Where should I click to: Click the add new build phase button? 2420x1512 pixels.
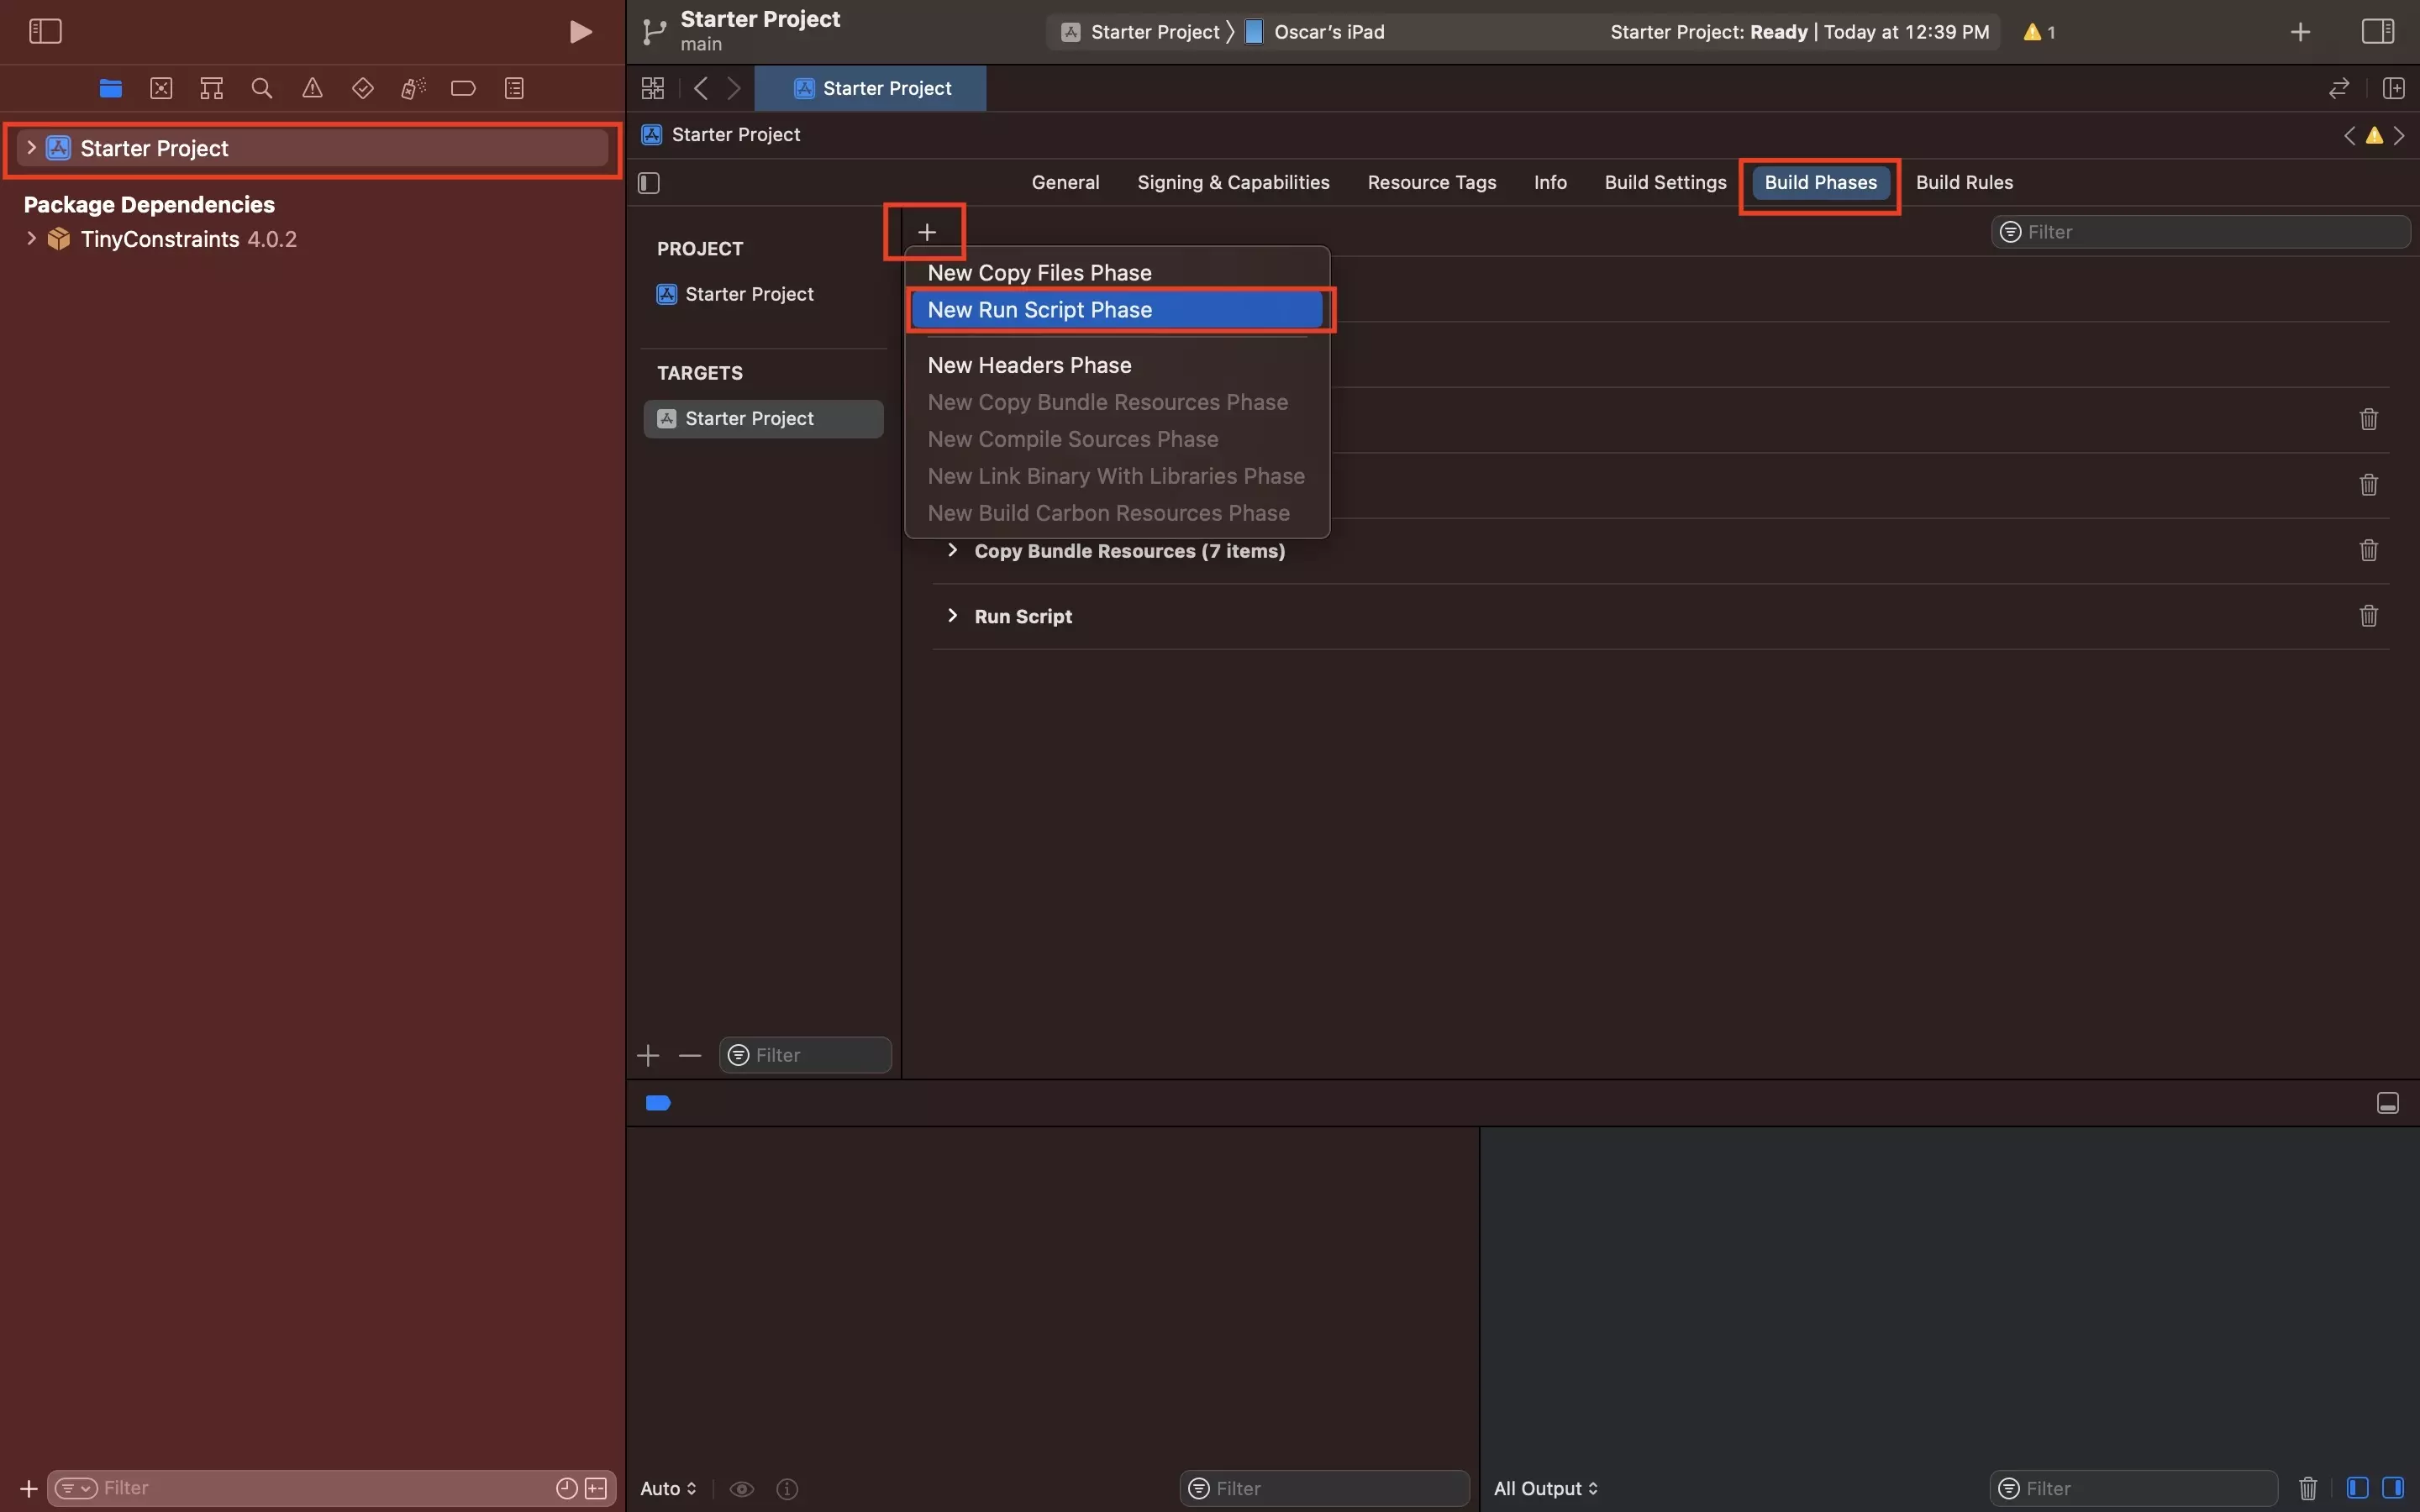click(x=925, y=228)
